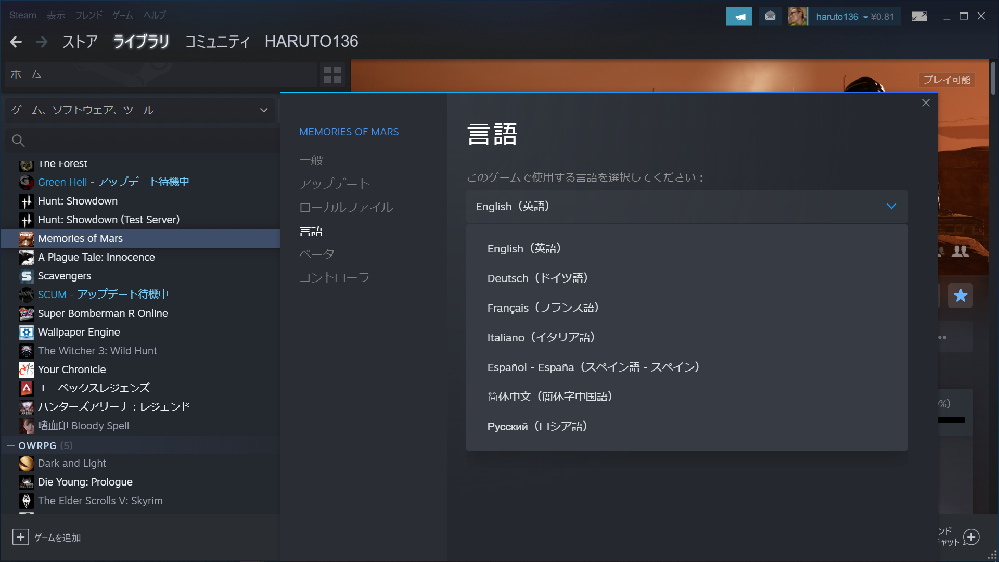Viewport: 999px width, 562px height.
Task: Open the 一般 (General) properties tab
Action: coord(311,161)
